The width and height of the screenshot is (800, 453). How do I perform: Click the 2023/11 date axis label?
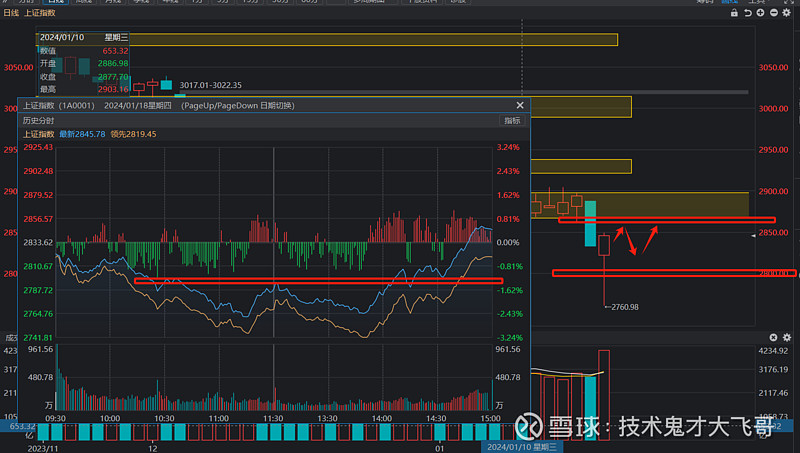point(43,448)
